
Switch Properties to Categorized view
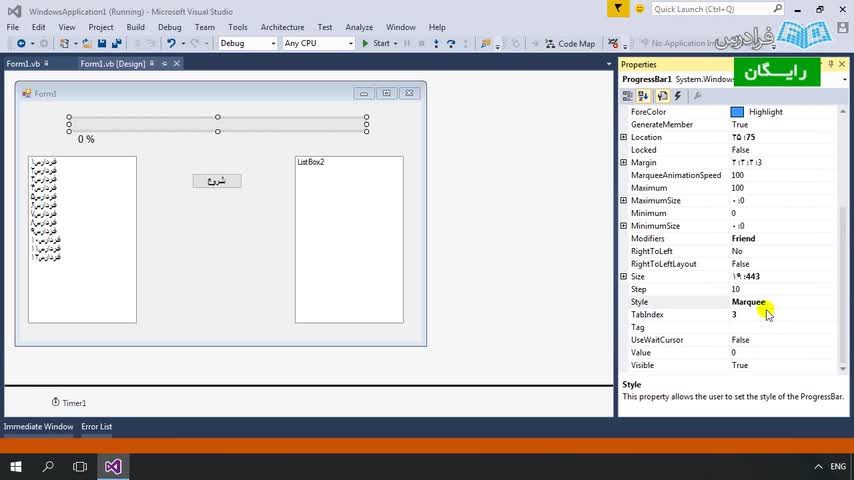[x=627, y=96]
